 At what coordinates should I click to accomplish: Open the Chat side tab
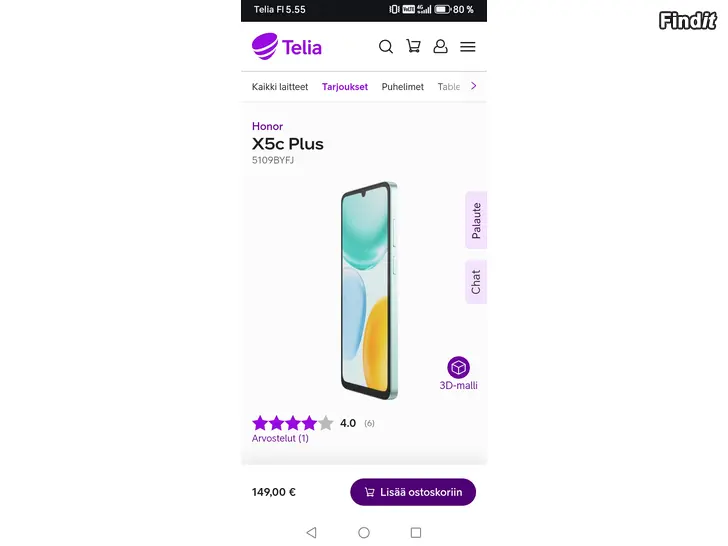(x=476, y=282)
